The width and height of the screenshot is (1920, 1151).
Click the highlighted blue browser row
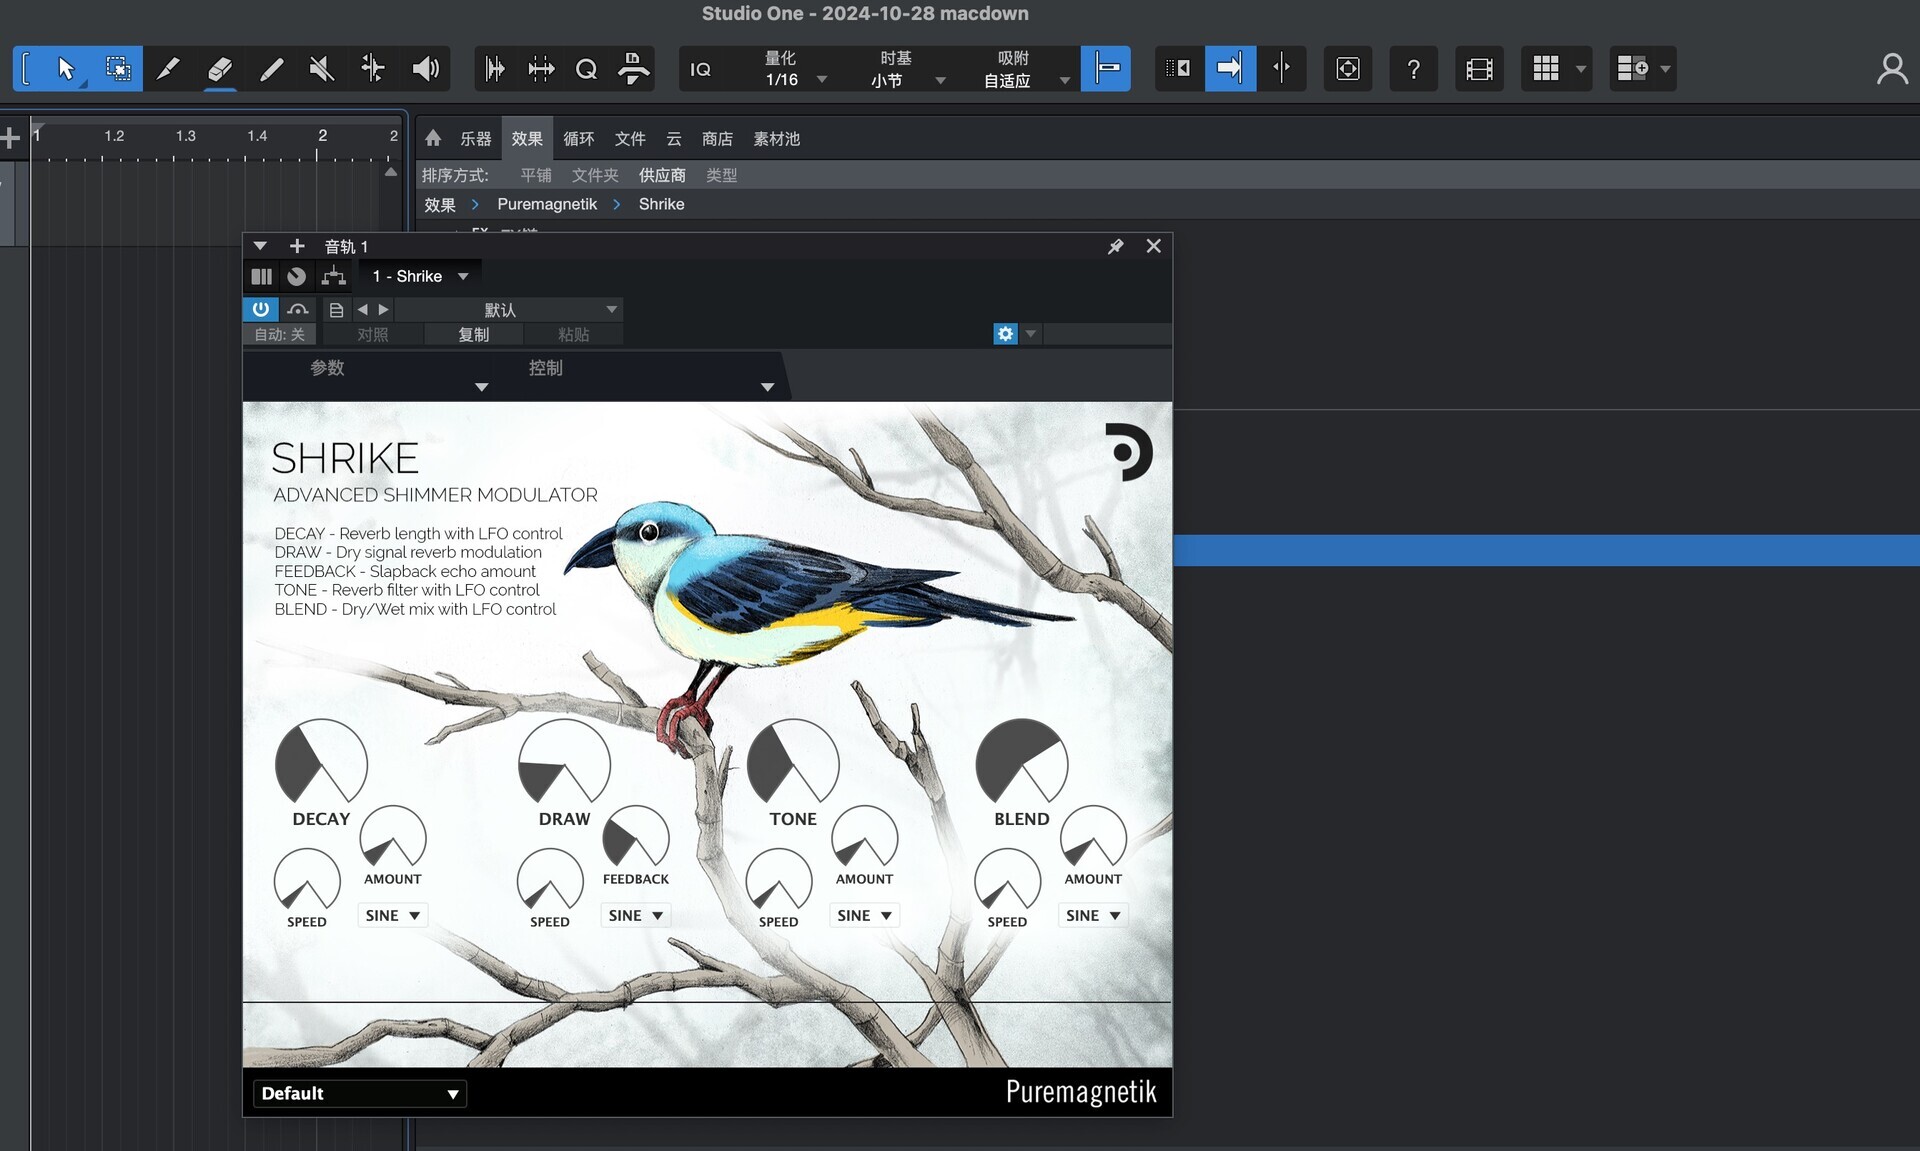click(1546, 551)
